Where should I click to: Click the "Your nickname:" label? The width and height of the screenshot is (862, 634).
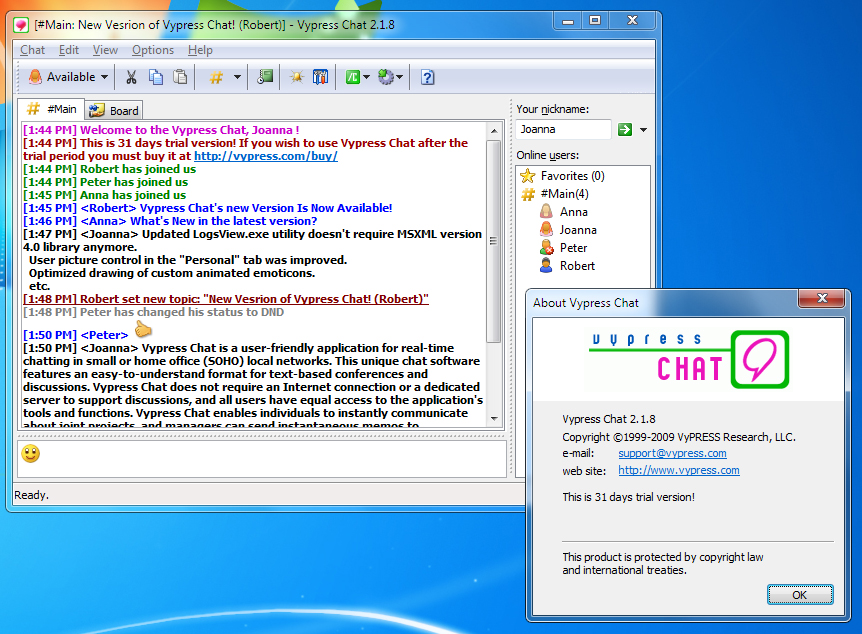552,109
